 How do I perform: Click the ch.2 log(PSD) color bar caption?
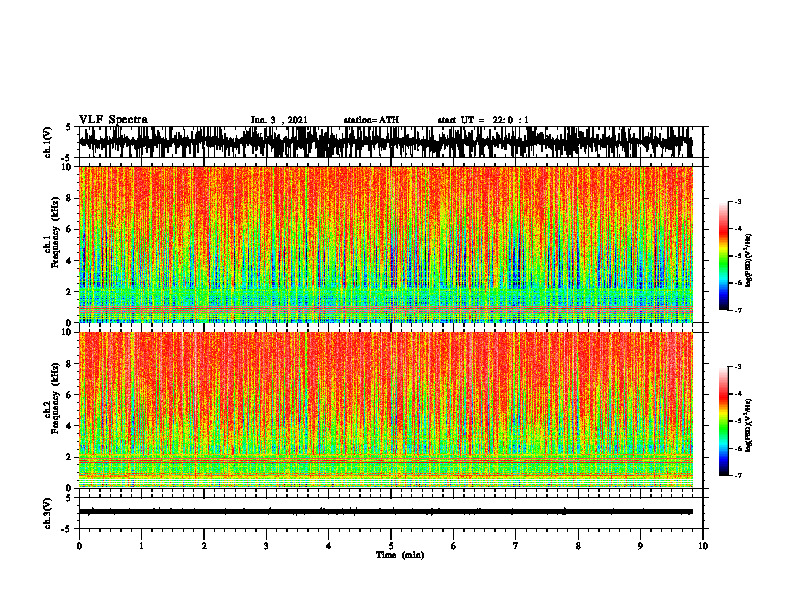[749, 426]
